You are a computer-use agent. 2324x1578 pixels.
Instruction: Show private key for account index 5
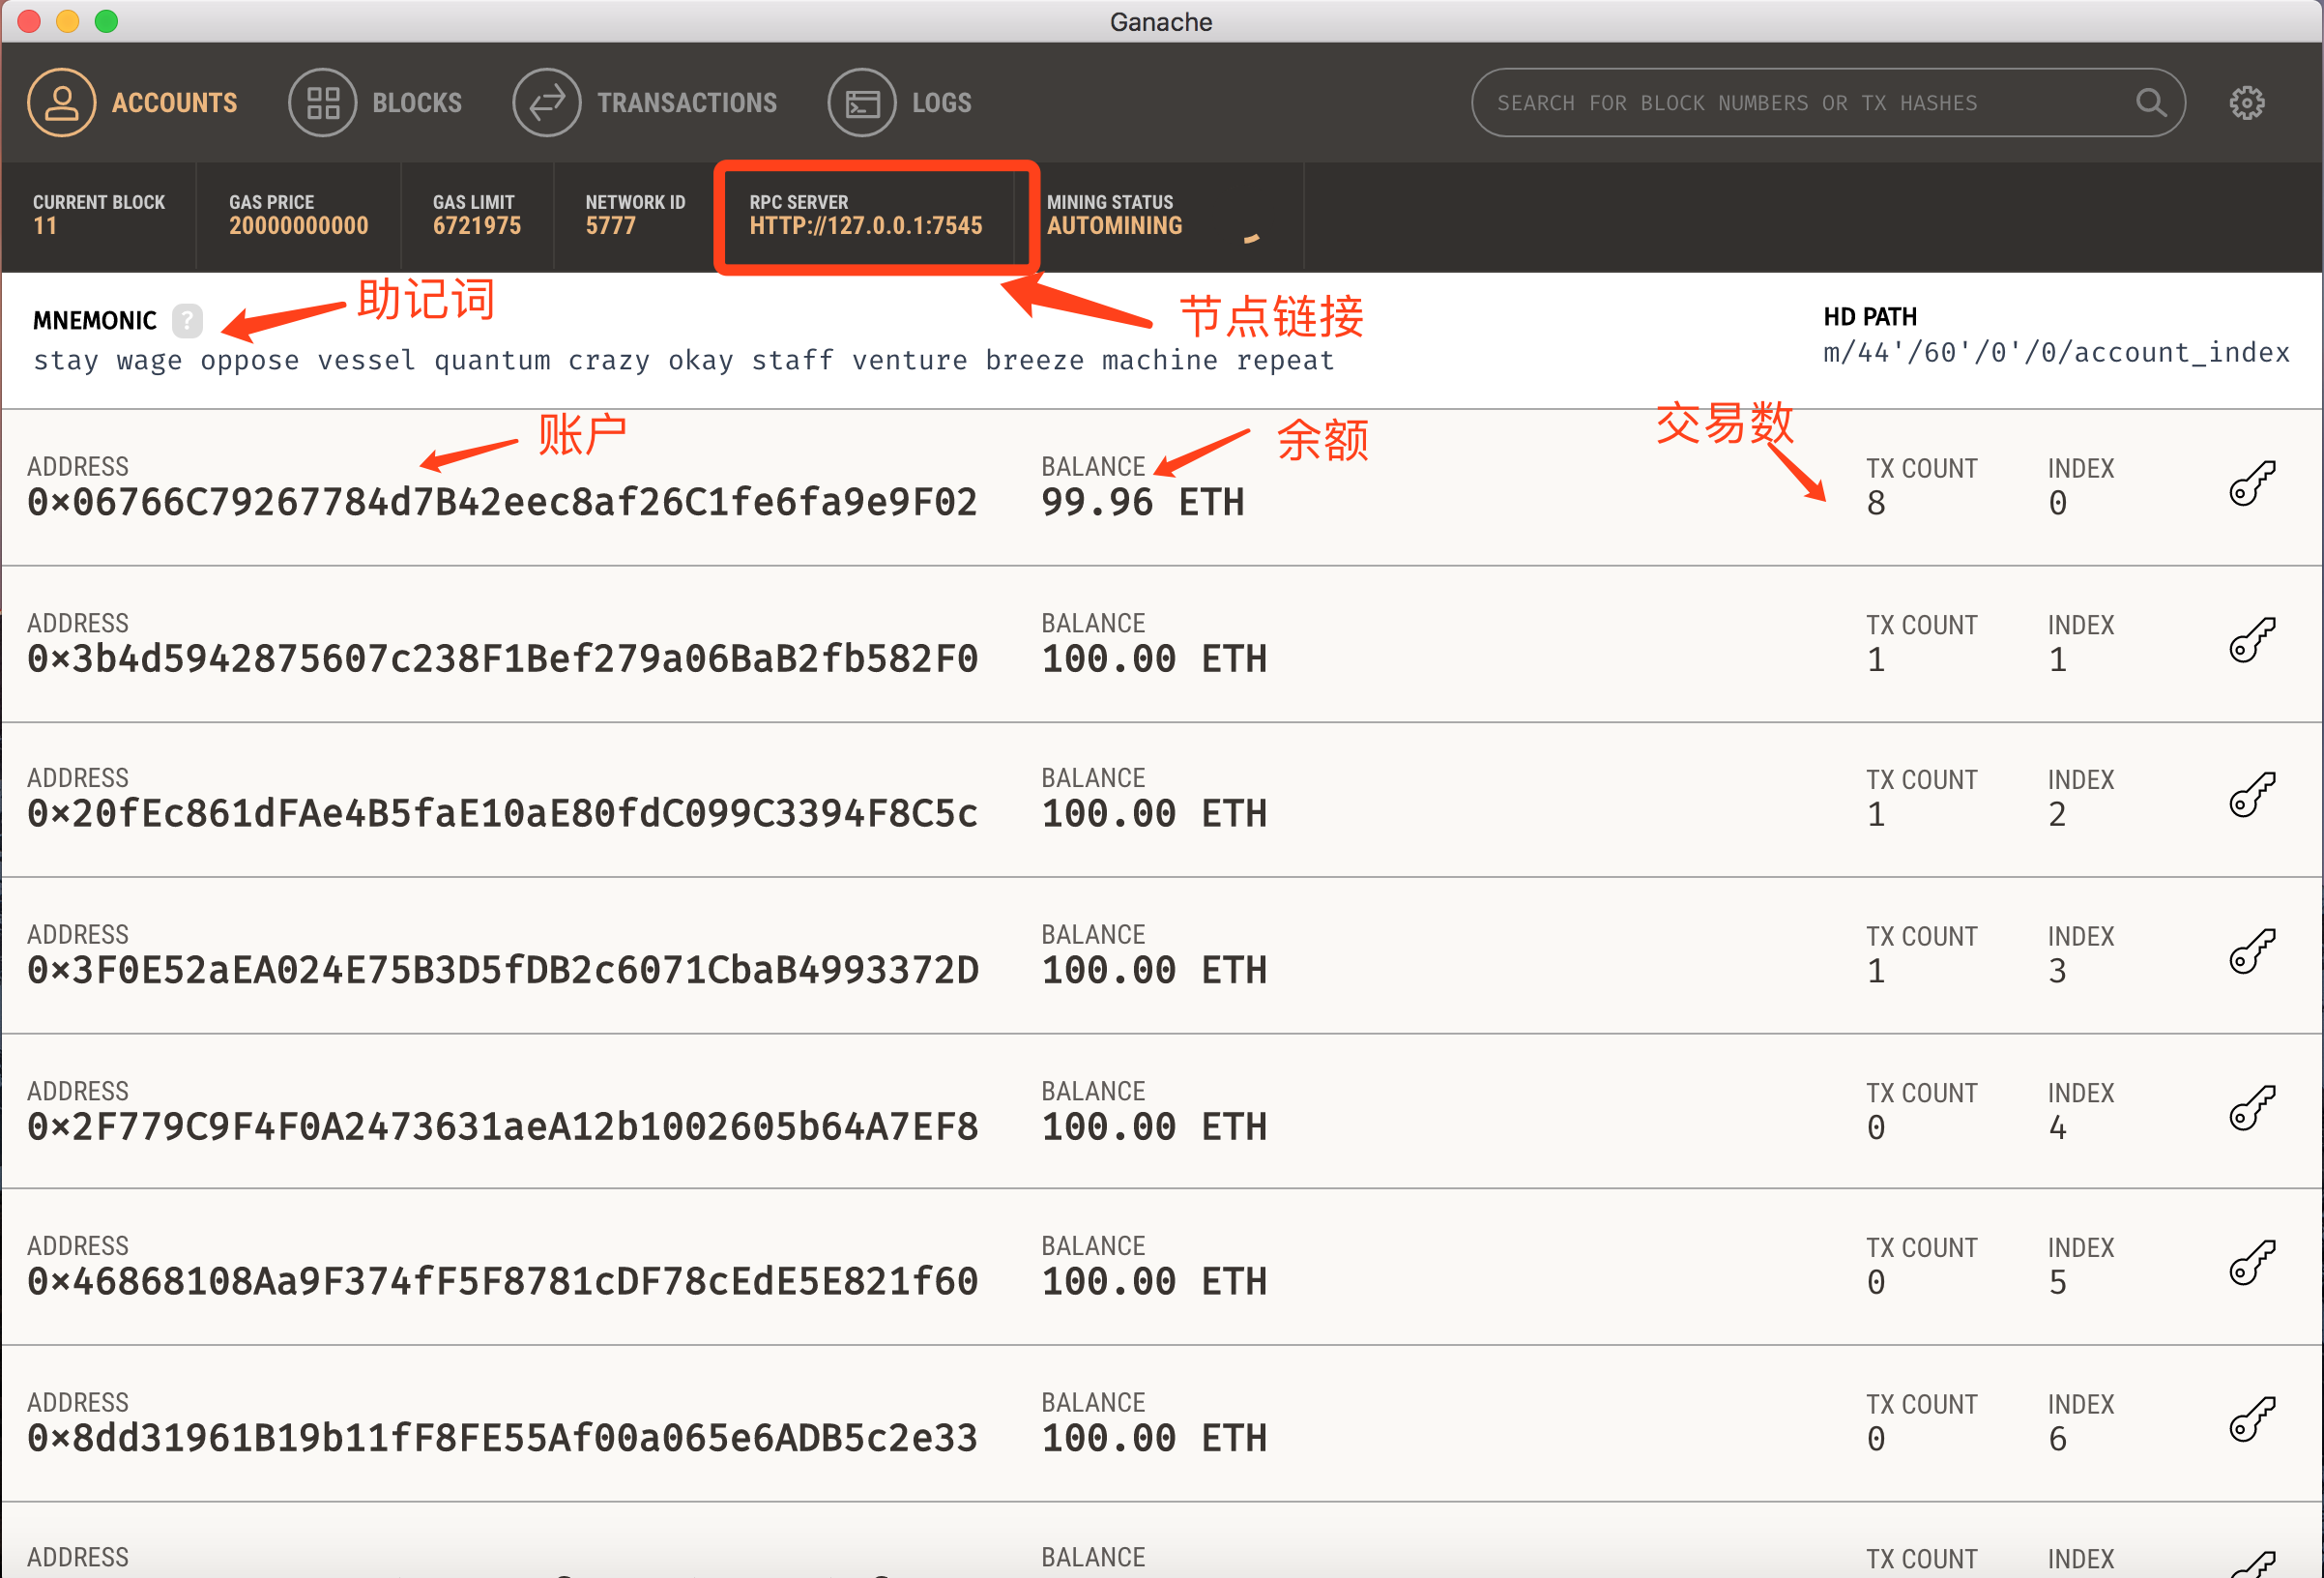[2252, 1262]
